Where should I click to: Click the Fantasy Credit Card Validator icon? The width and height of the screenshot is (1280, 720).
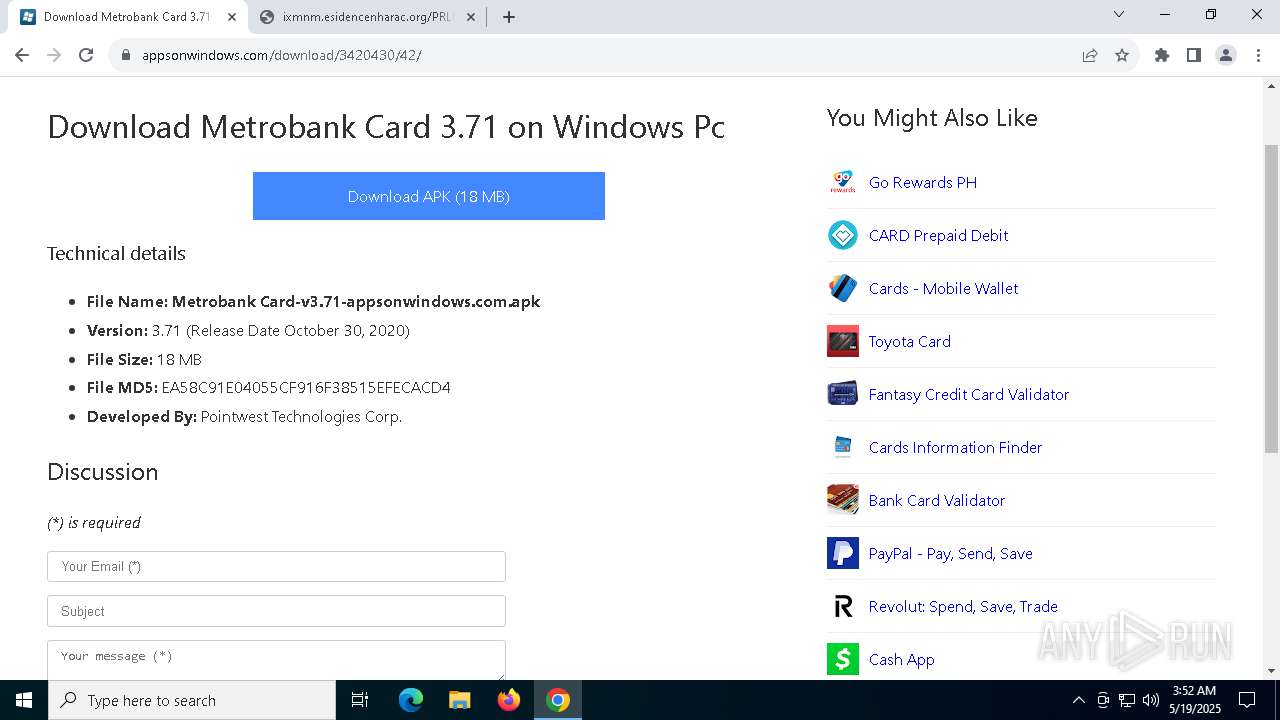(843, 394)
